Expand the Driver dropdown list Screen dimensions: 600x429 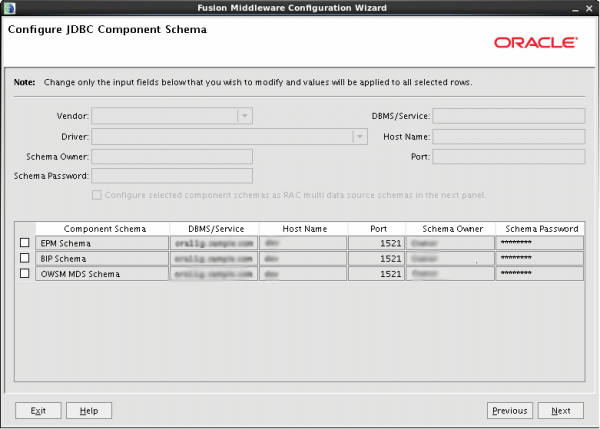pyautogui.click(x=360, y=136)
